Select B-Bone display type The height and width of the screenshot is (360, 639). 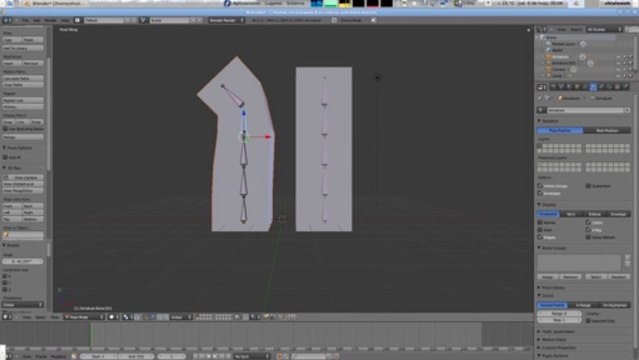point(595,214)
